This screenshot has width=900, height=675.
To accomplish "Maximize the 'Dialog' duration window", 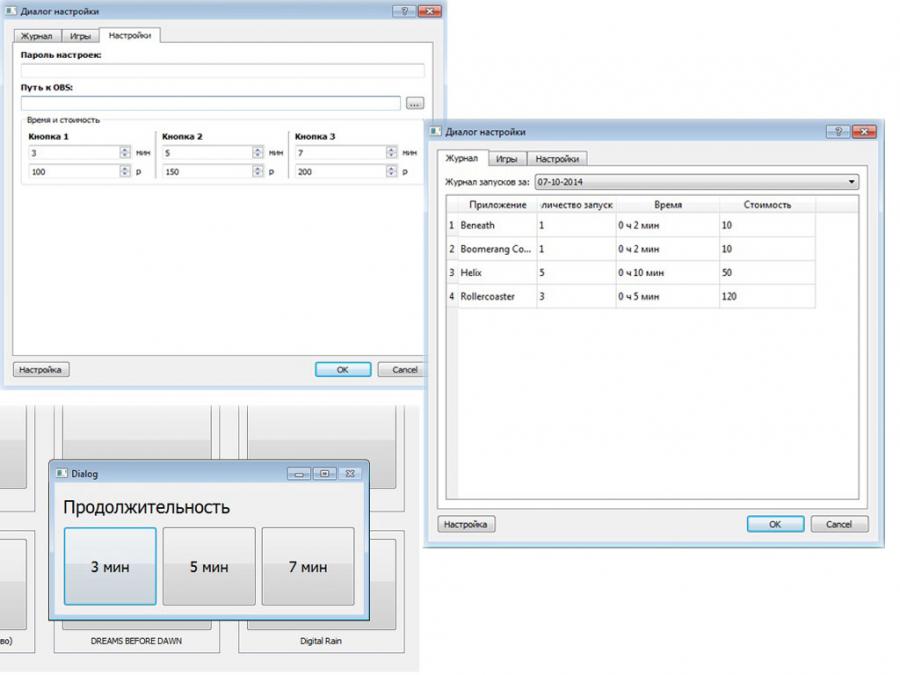I will 324,473.
